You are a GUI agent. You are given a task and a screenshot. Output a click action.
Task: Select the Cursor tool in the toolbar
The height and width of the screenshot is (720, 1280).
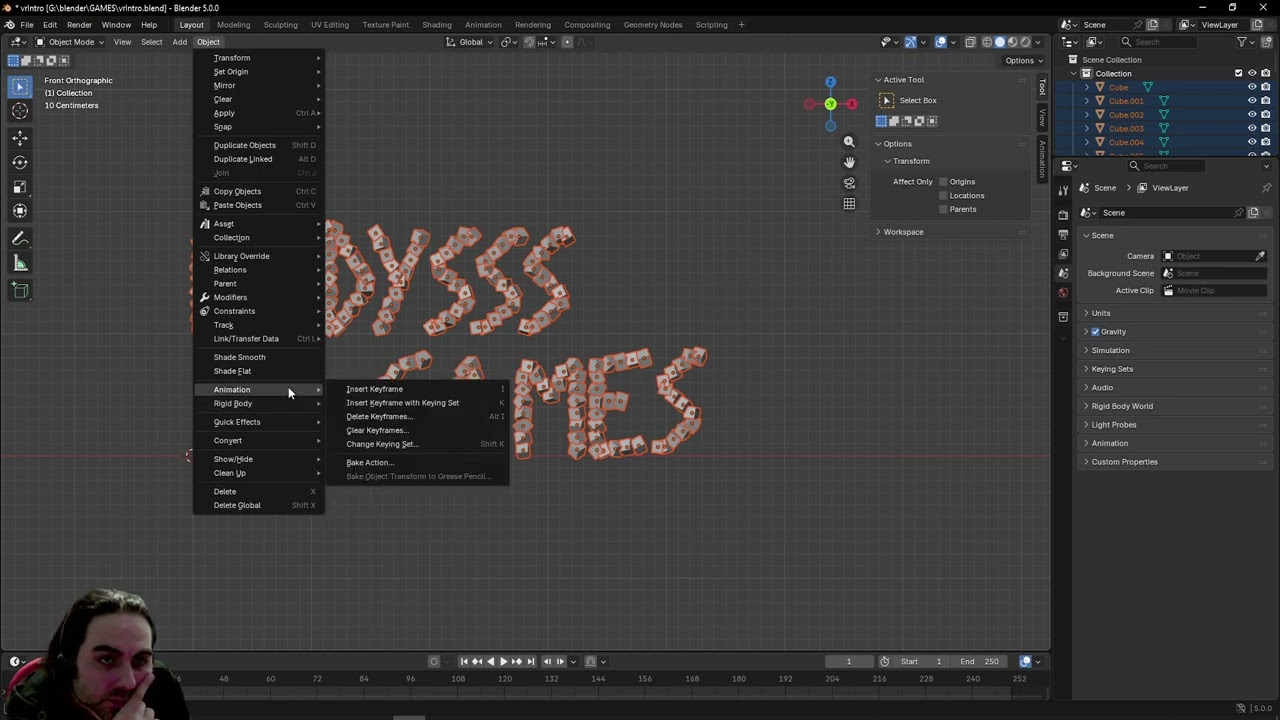20,112
